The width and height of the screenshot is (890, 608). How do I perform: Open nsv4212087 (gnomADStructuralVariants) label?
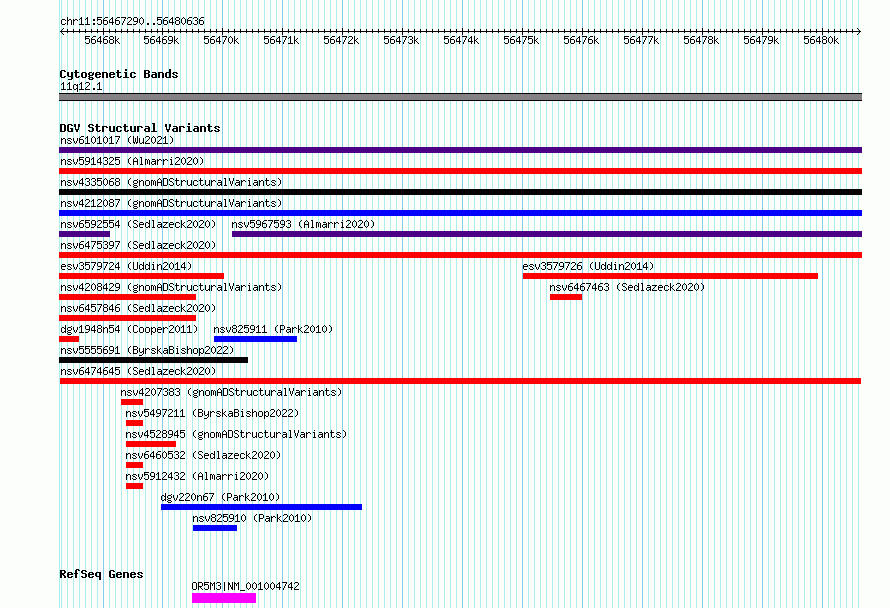pos(171,203)
